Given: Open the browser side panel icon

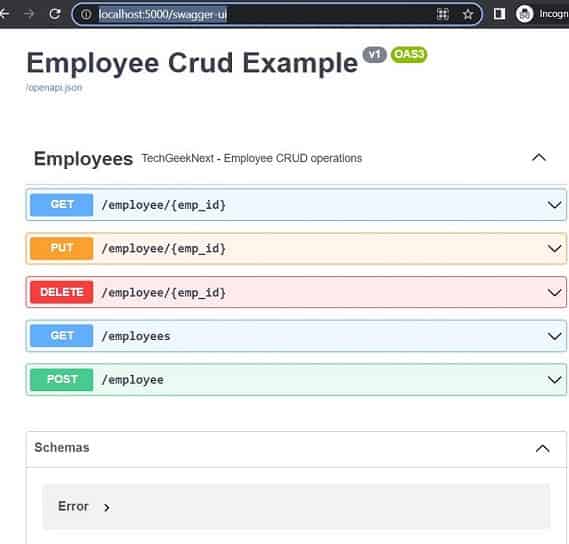Looking at the screenshot, I should click(x=499, y=14).
